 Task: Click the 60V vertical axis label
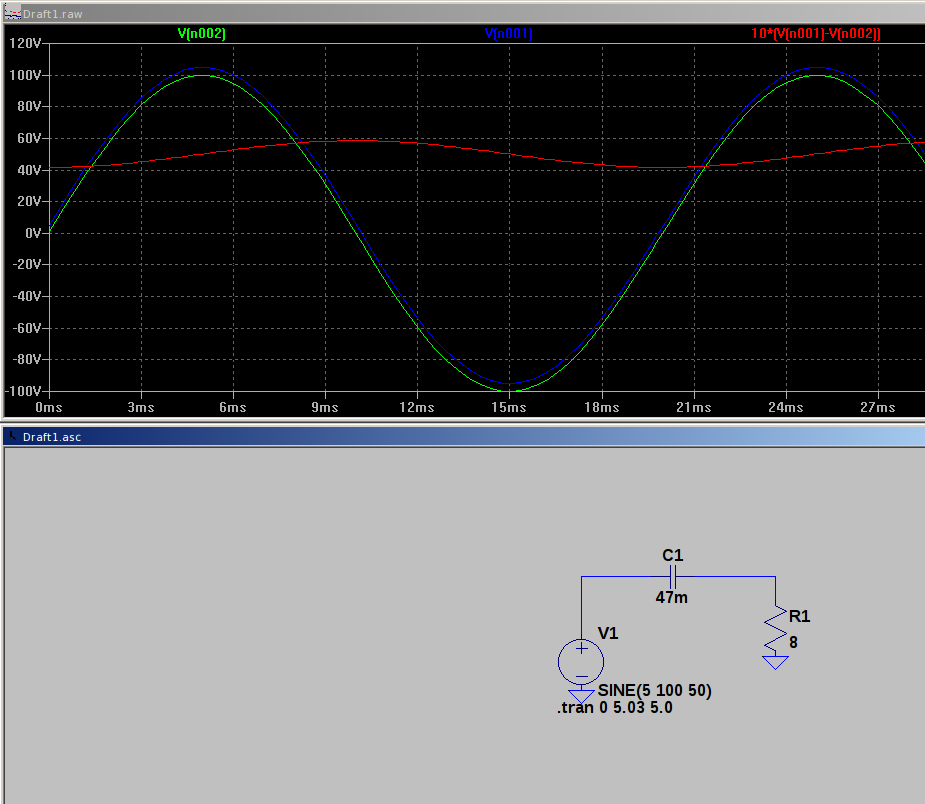pos(29,138)
